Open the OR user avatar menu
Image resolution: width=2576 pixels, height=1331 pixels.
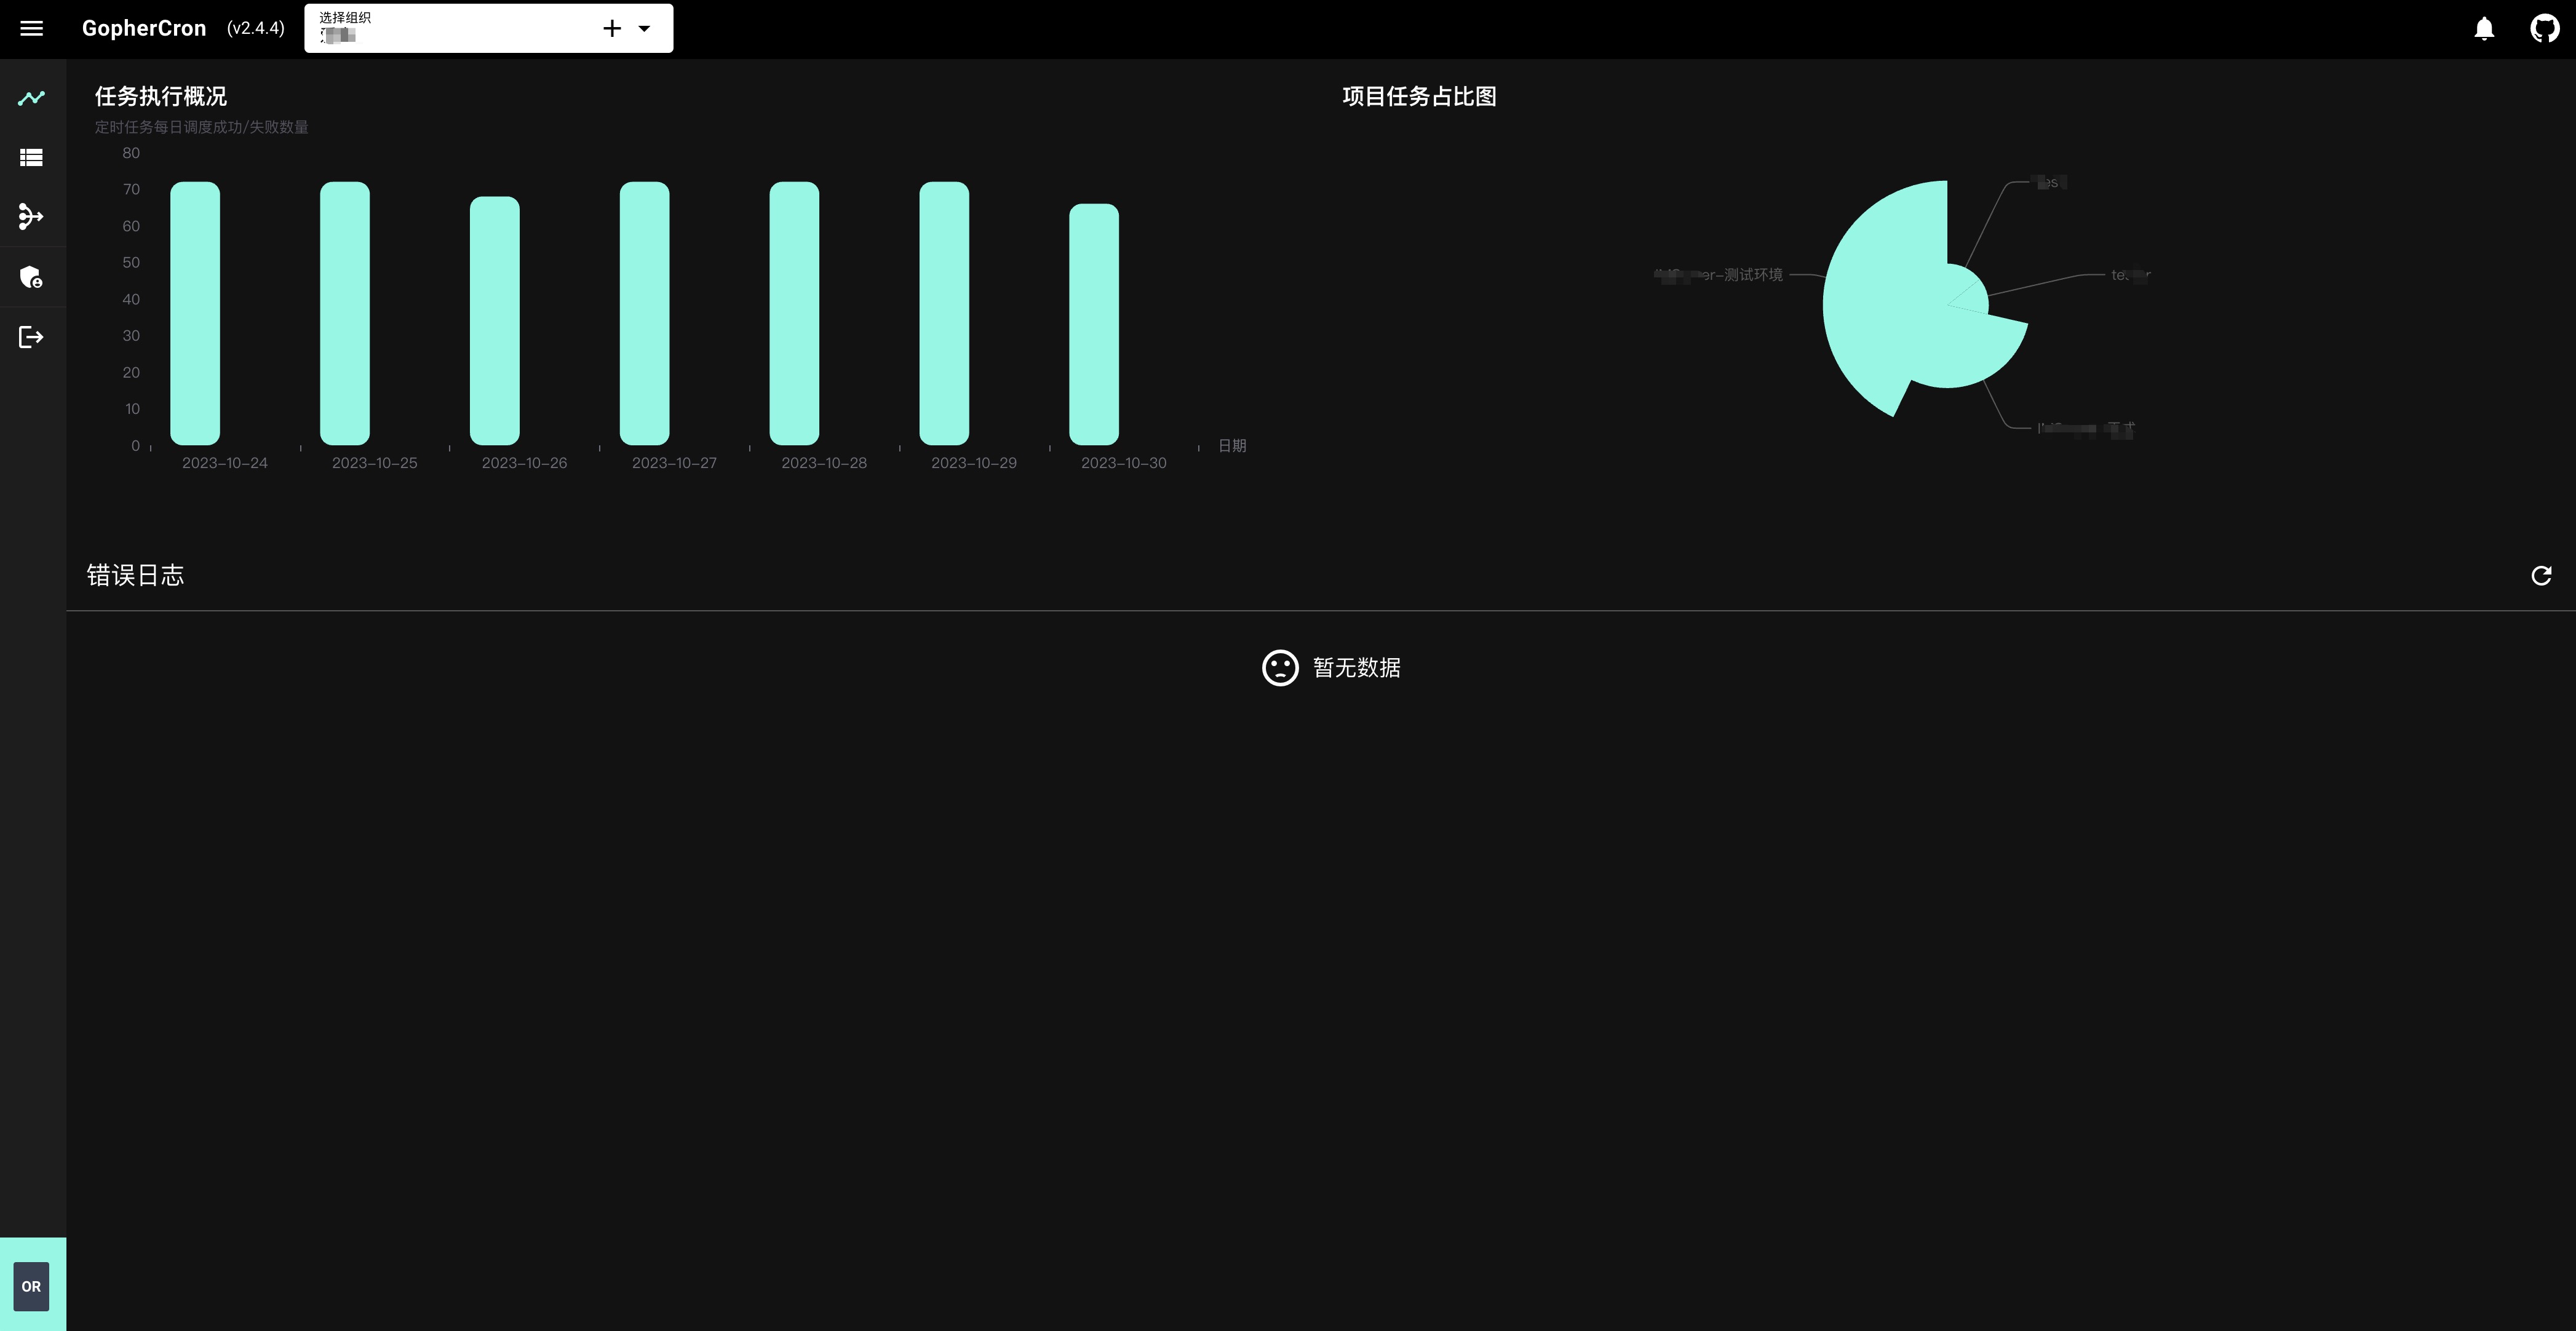click(x=31, y=1286)
